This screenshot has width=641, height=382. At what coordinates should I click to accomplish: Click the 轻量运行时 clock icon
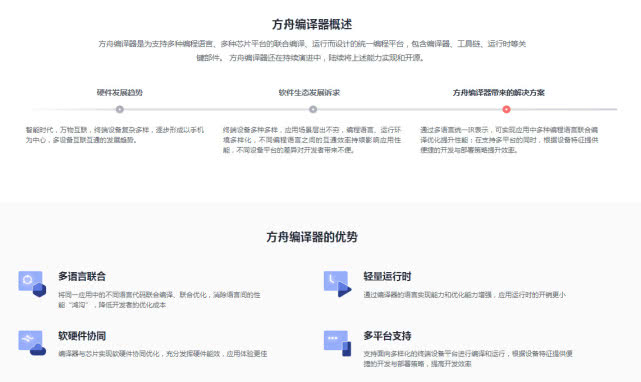(x=337, y=283)
